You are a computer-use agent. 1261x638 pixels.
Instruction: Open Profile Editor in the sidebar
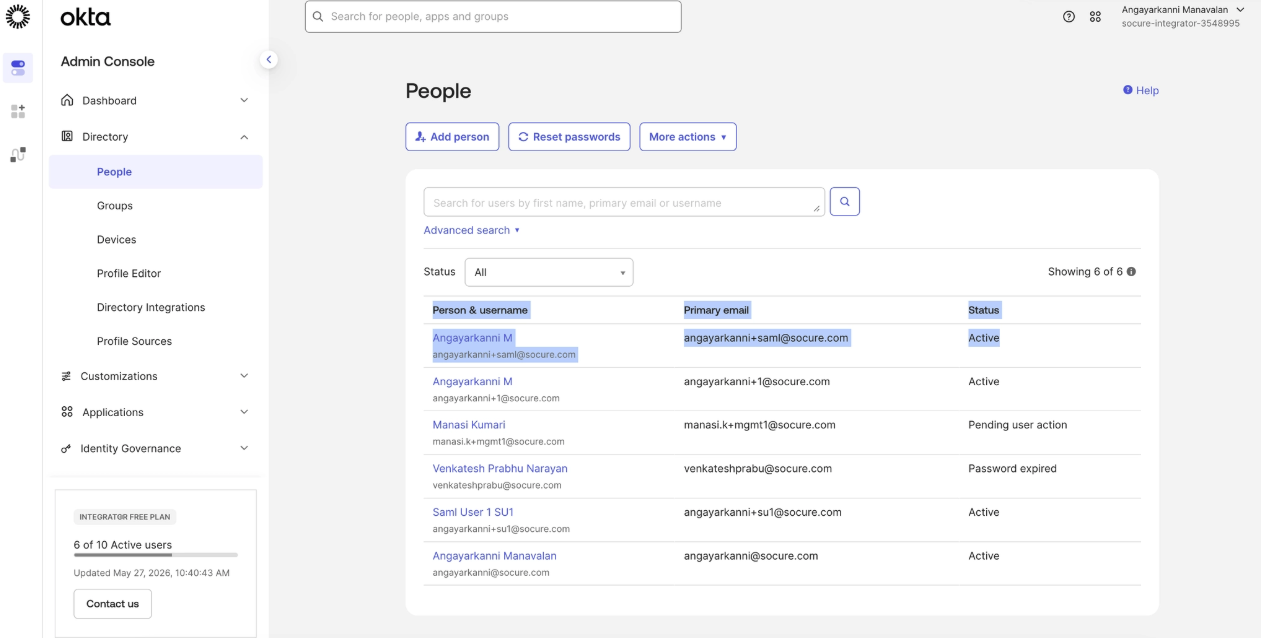(x=129, y=274)
